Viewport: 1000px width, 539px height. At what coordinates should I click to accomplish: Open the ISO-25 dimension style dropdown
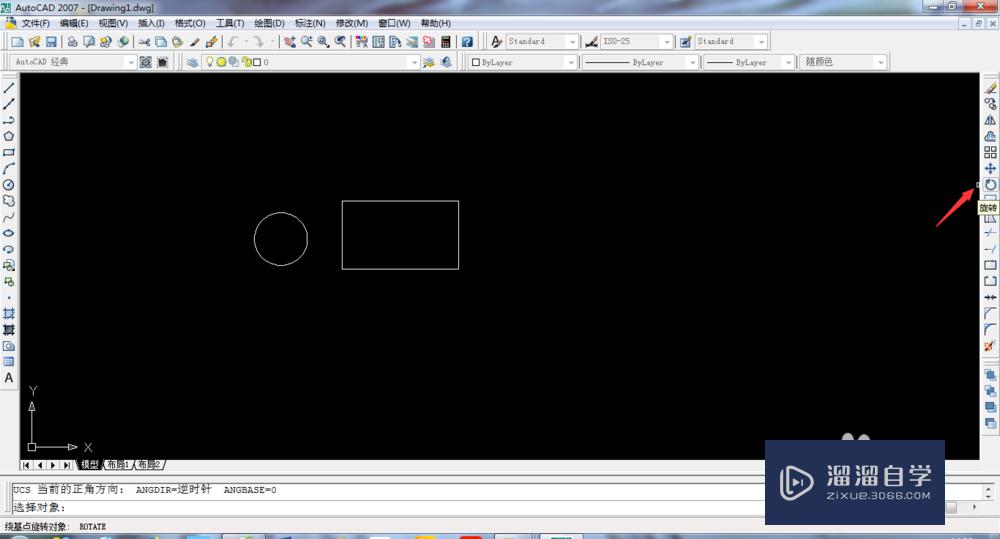[667, 41]
